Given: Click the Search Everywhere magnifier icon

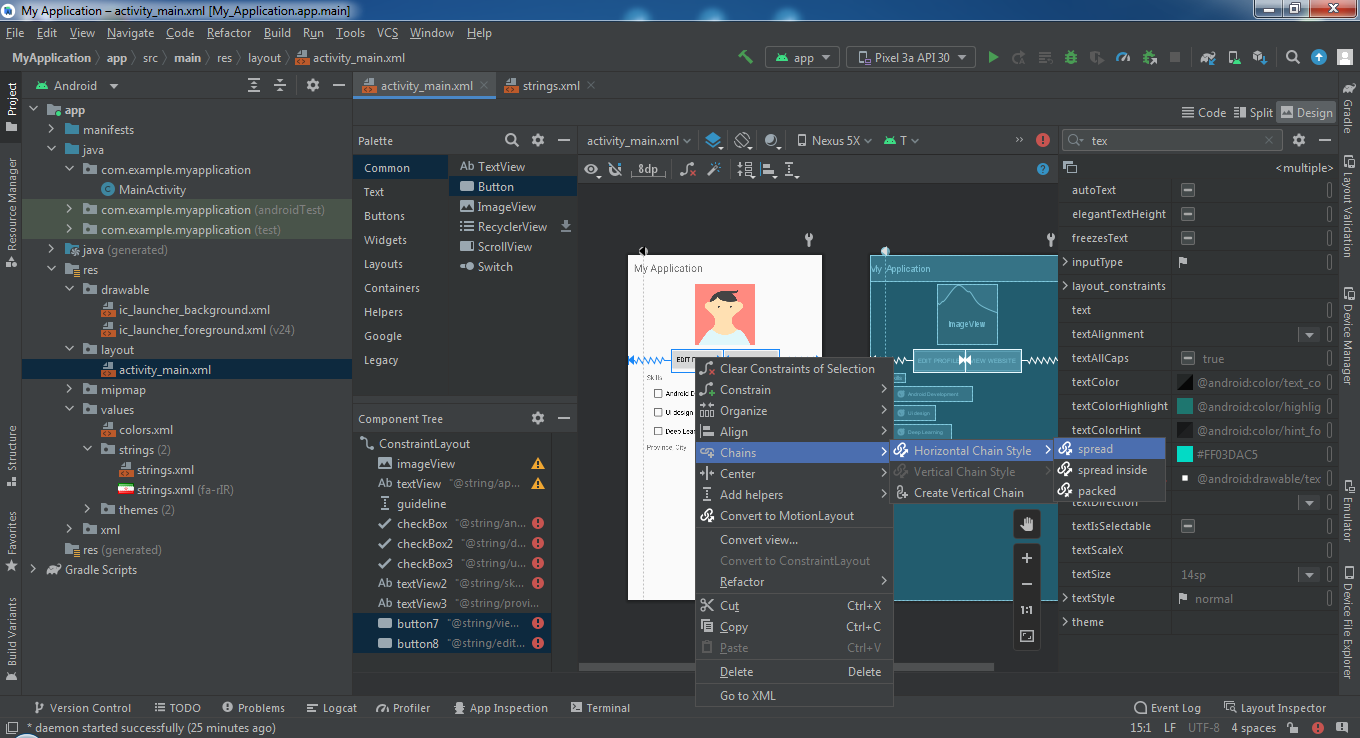Looking at the screenshot, I should click(1293, 57).
